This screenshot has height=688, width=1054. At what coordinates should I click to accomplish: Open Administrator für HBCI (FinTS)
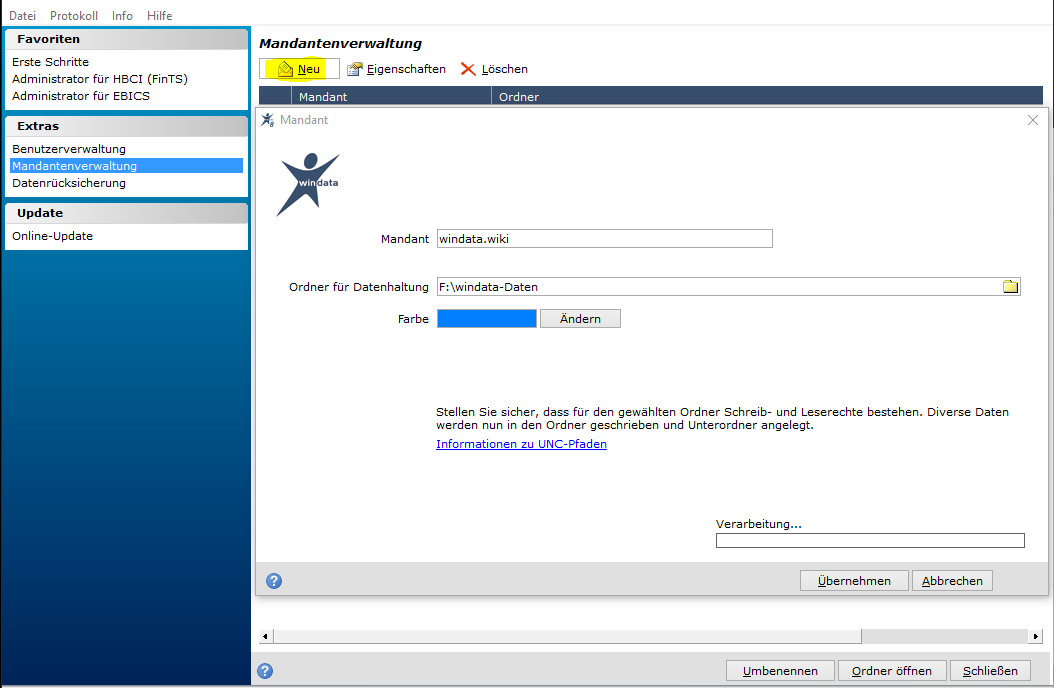pyautogui.click(x=99, y=79)
